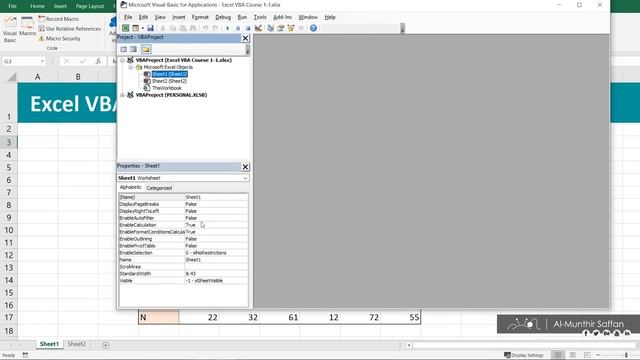Switch to Sheet2 worksheet tab in Excel
Image resolution: width=640 pixels, height=360 pixels.
click(77, 344)
